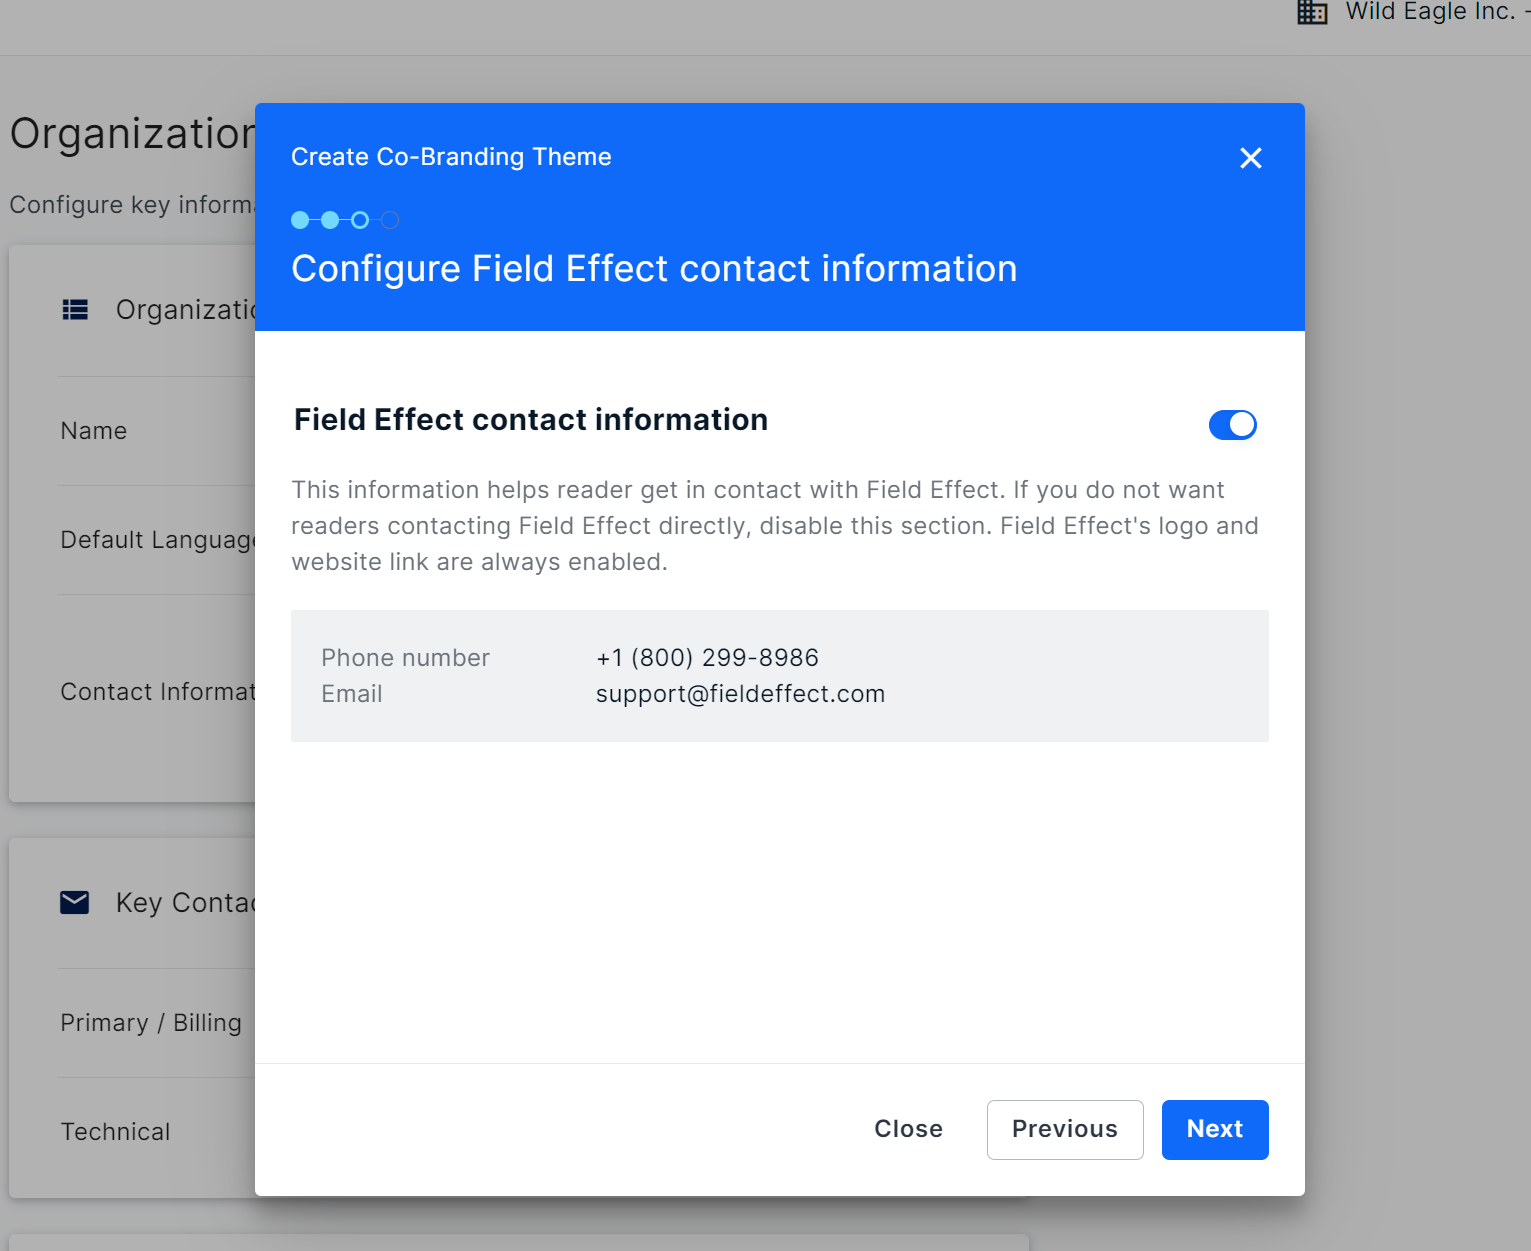This screenshot has width=1531, height=1251.
Task: Click the Contact Information row label
Action: [158, 692]
